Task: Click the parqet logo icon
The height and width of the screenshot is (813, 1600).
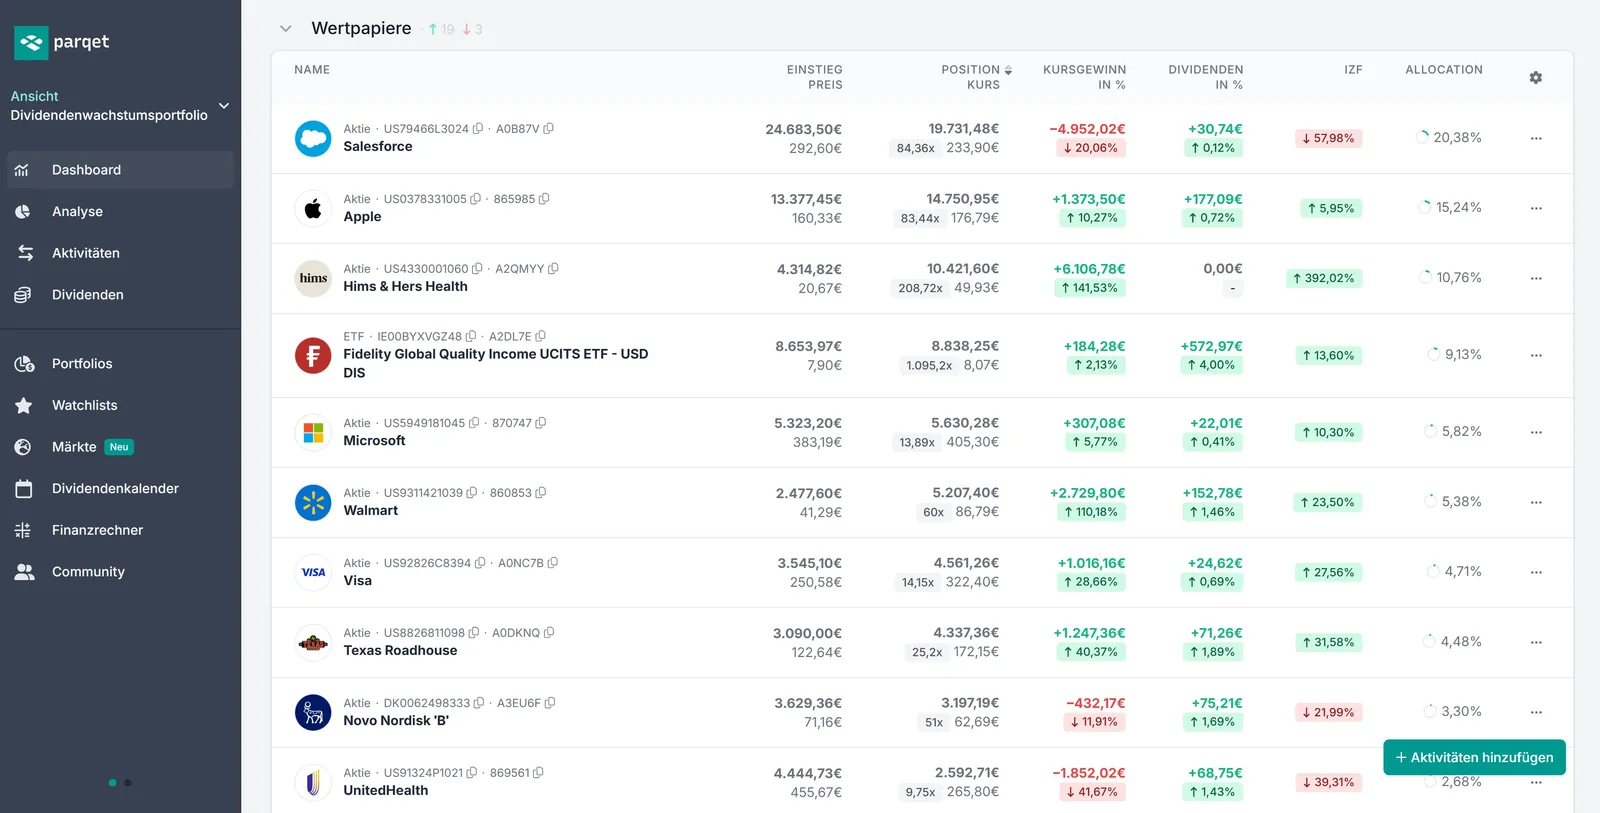Action: click(31, 42)
